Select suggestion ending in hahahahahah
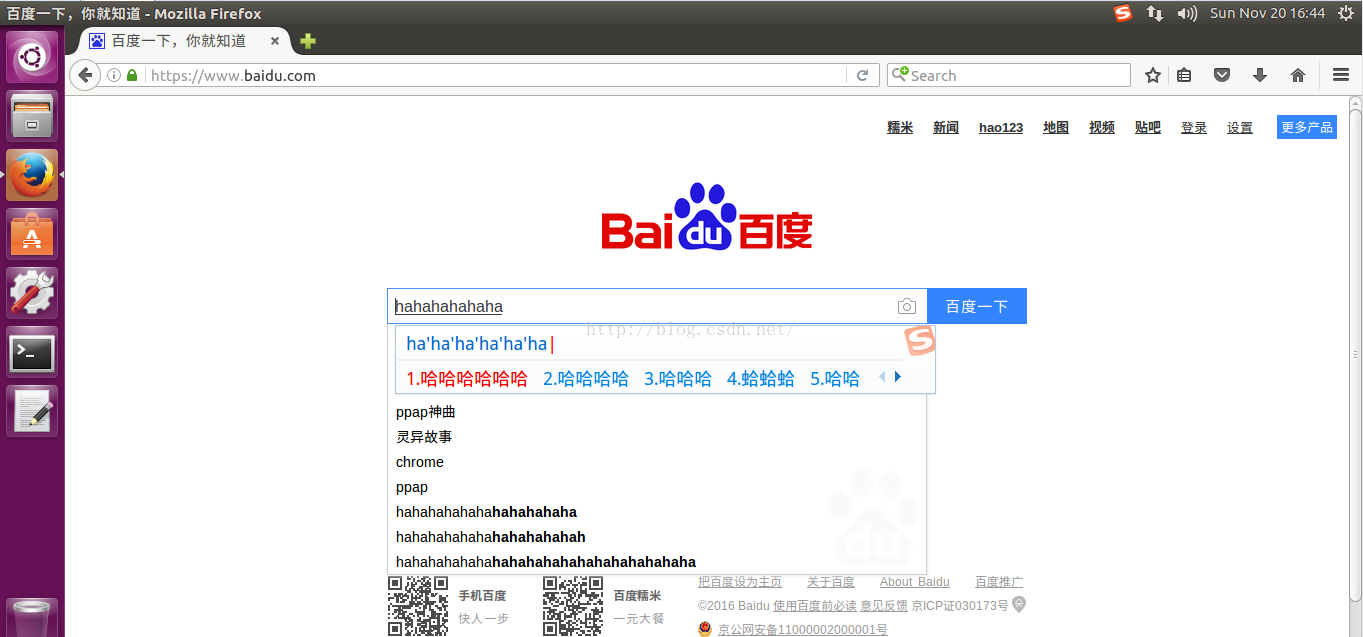Image resolution: width=1363 pixels, height=637 pixels. (x=657, y=537)
